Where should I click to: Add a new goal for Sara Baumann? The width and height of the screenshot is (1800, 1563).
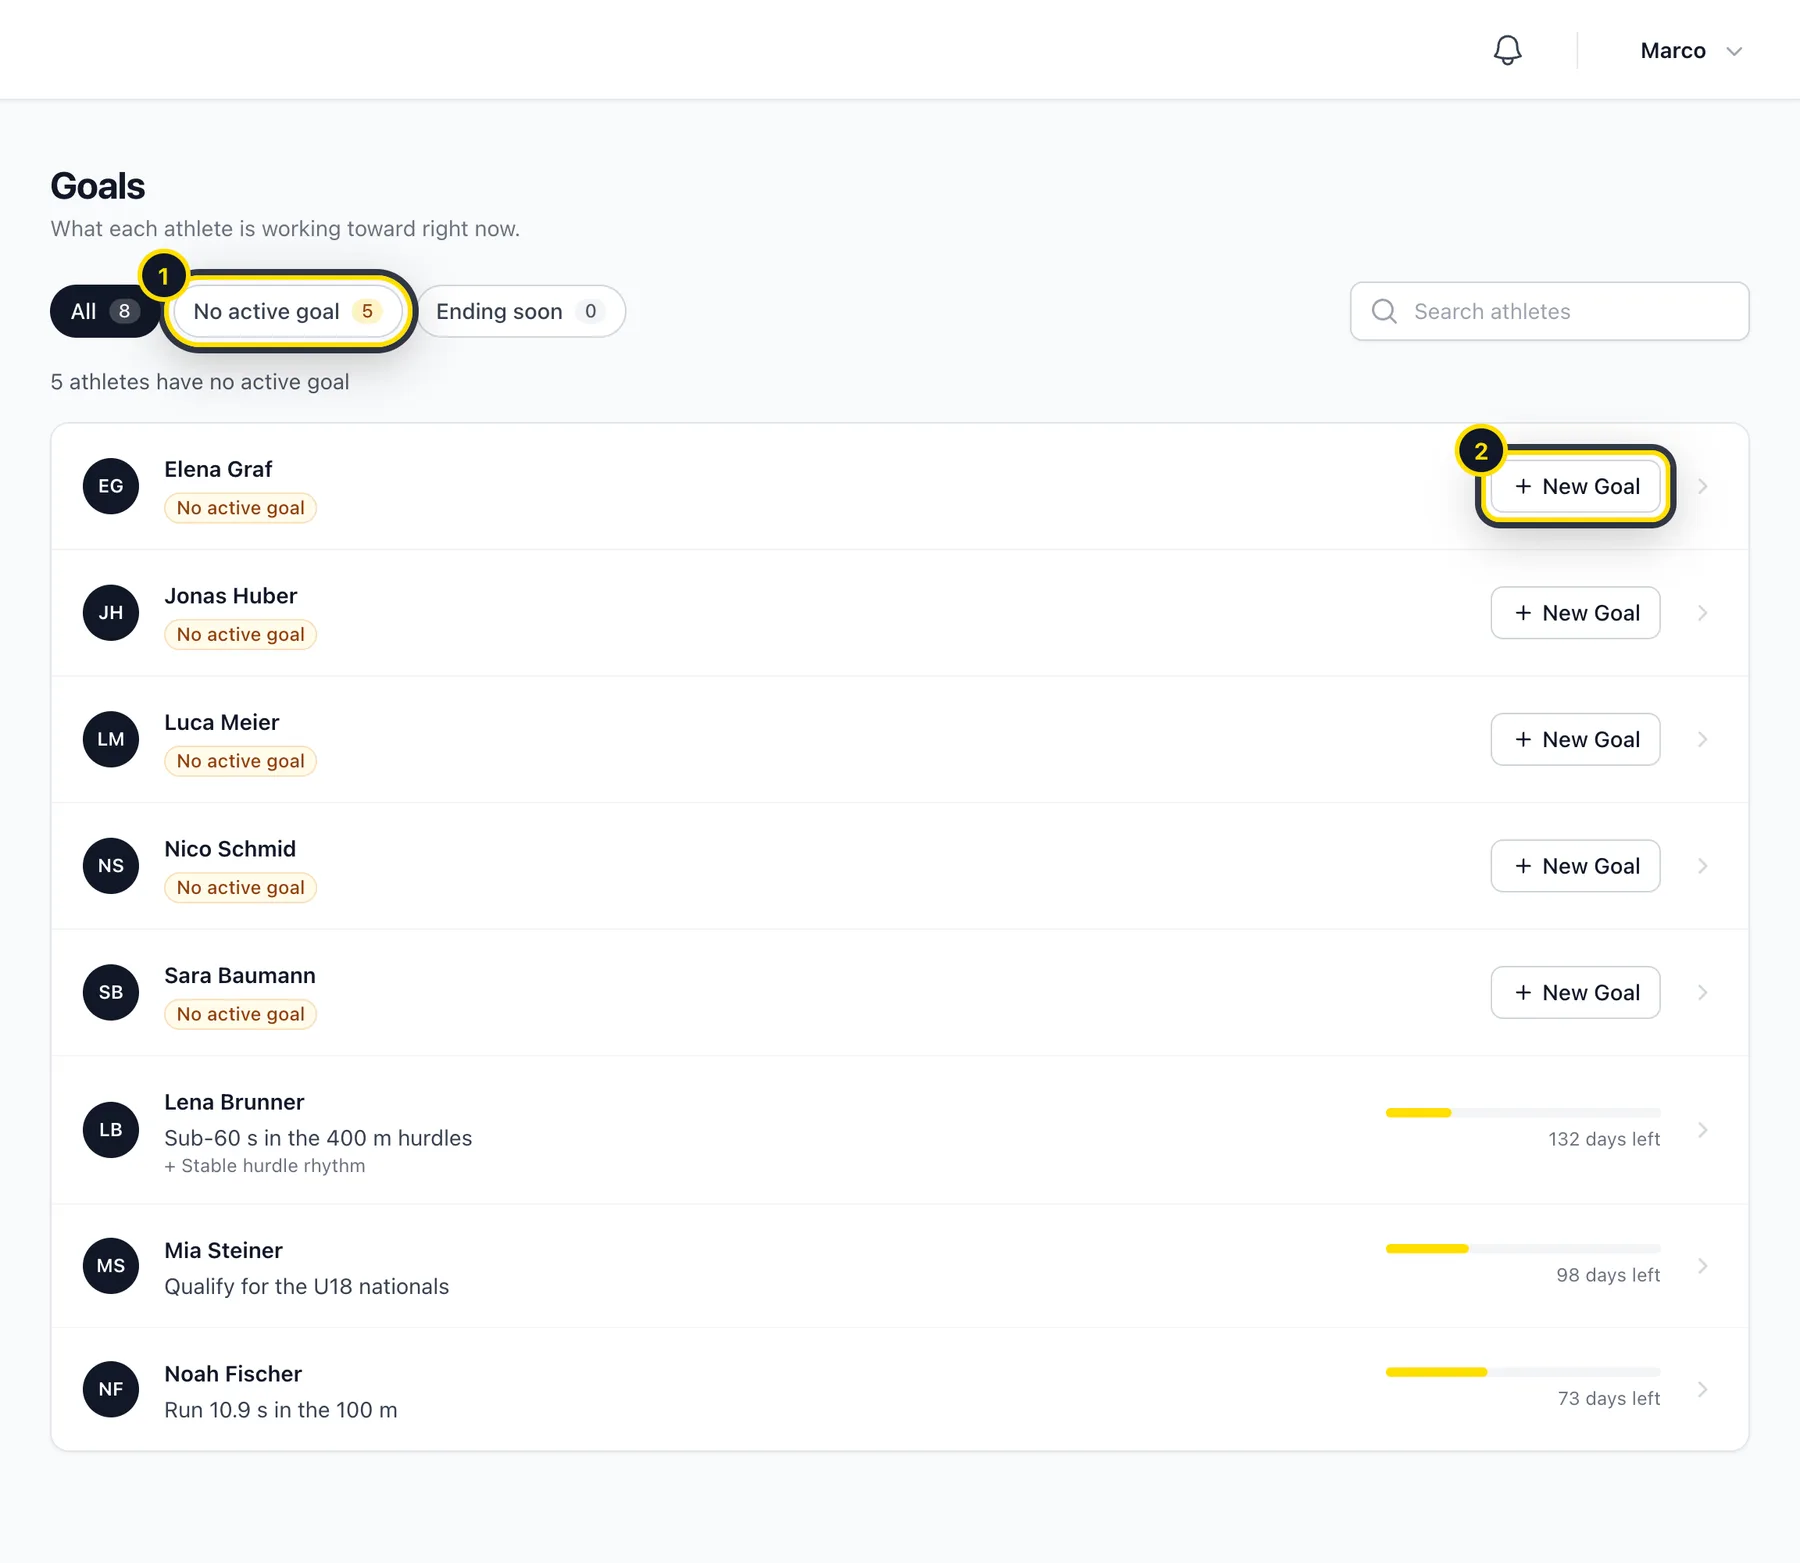tap(1575, 992)
